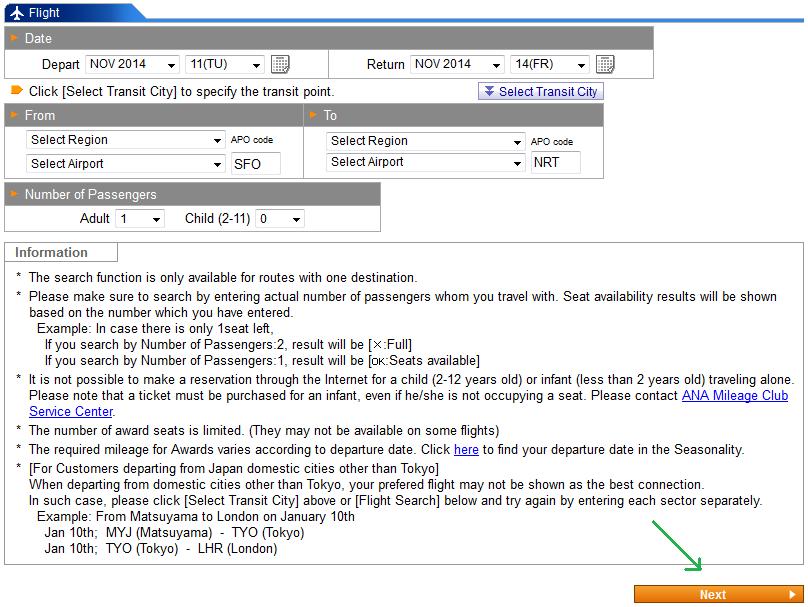
Task: Change the Child (2-11) count dropdown
Action: pos(280,219)
